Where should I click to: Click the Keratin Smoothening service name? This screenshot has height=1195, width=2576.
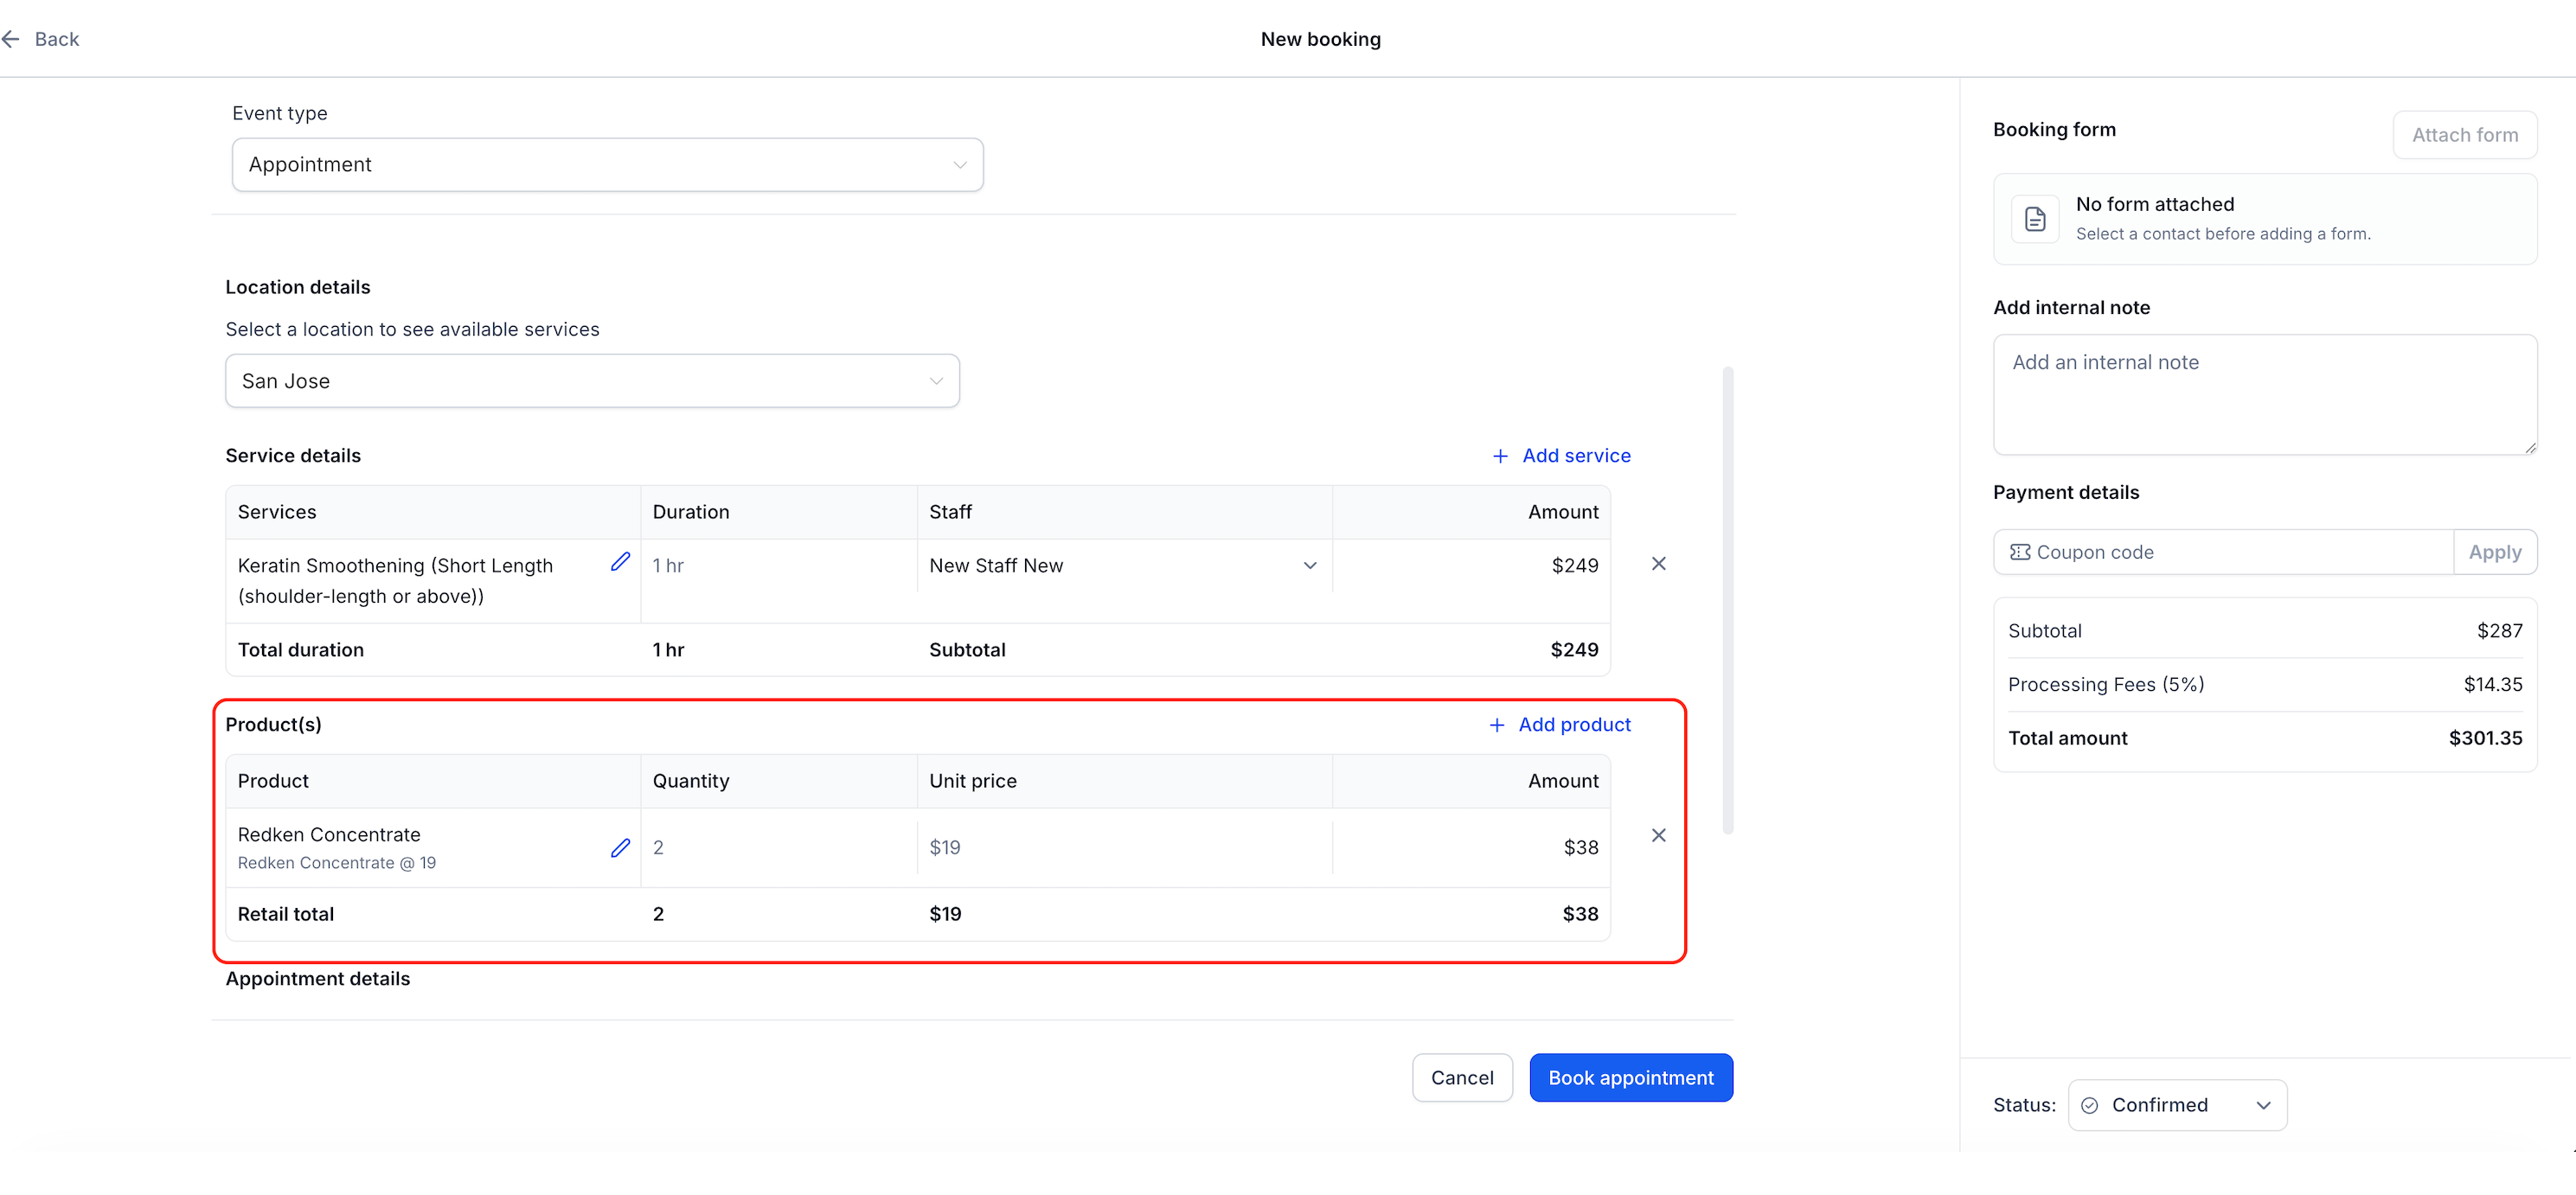395,581
